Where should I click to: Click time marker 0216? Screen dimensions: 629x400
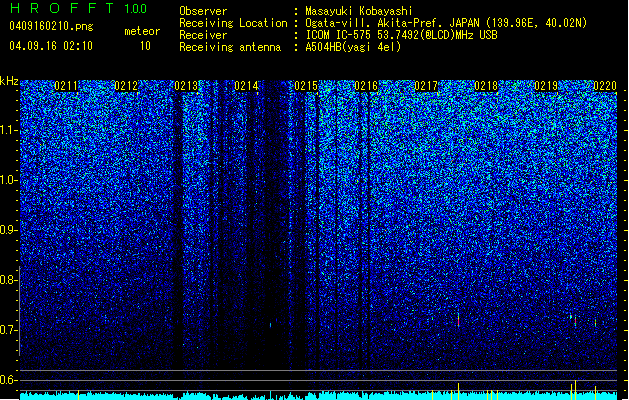(366, 86)
